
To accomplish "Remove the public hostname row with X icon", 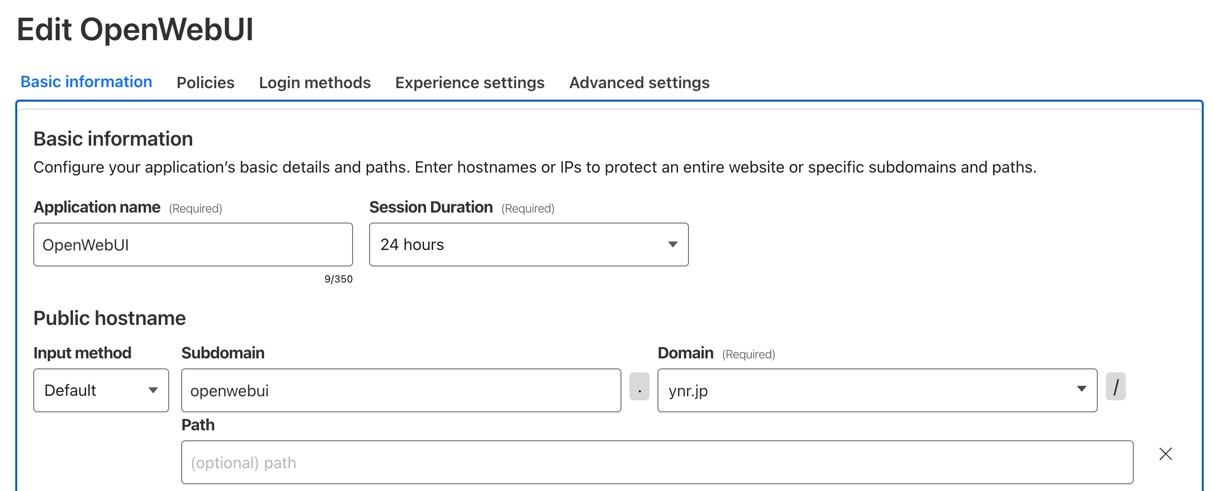I will (1165, 454).
